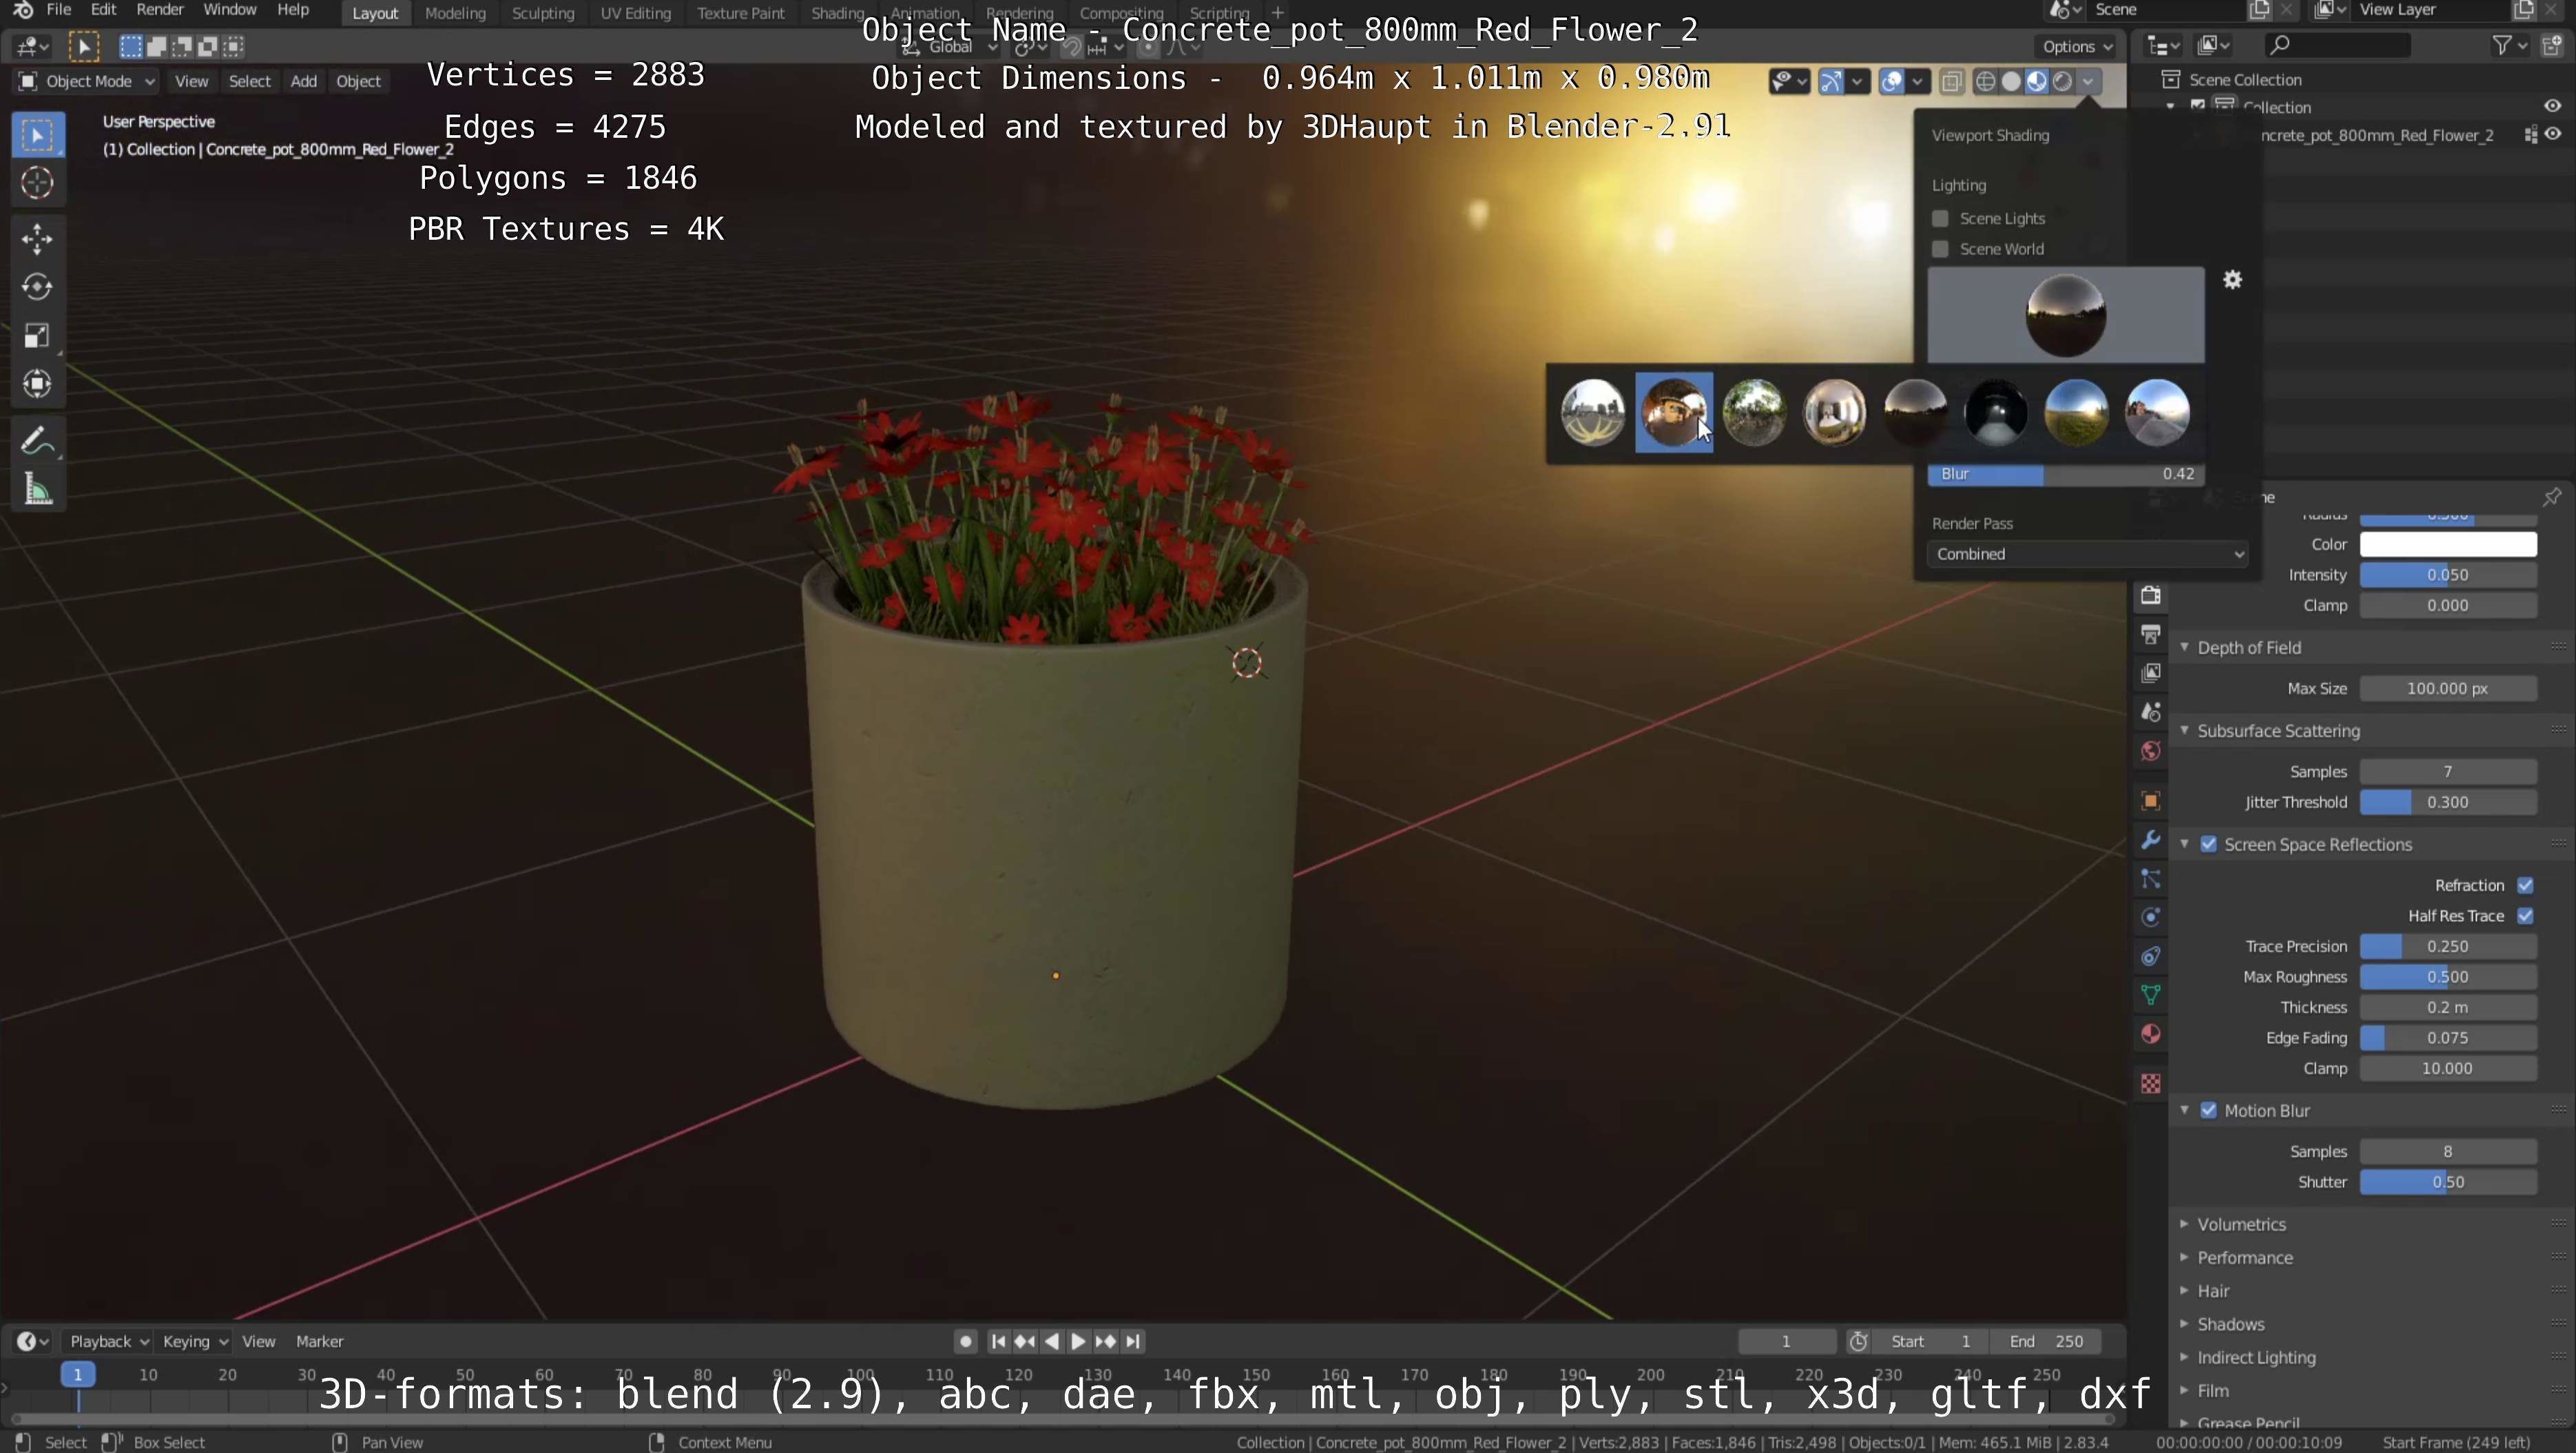This screenshot has height=1453, width=2576.
Task: Collapse Depth of Field panel
Action: point(2184,648)
